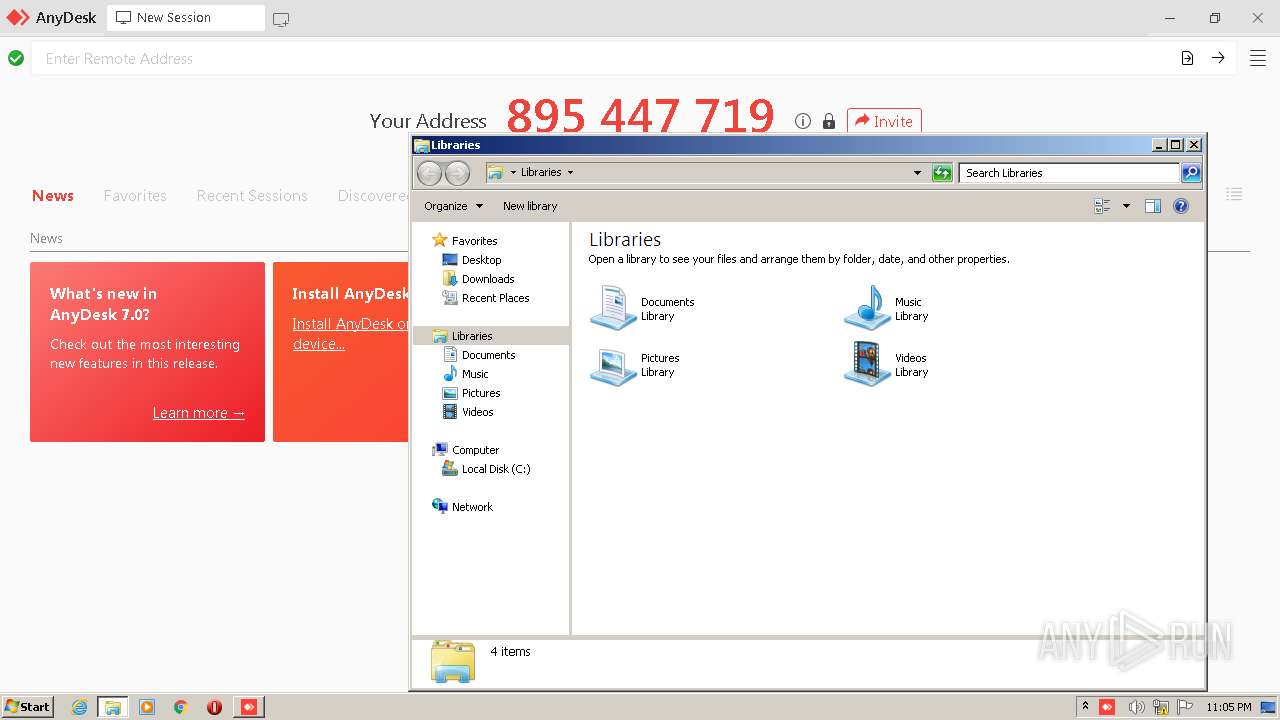Go back in Libraries explorer window
The height and width of the screenshot is (720, 1280).
(429, 173)
